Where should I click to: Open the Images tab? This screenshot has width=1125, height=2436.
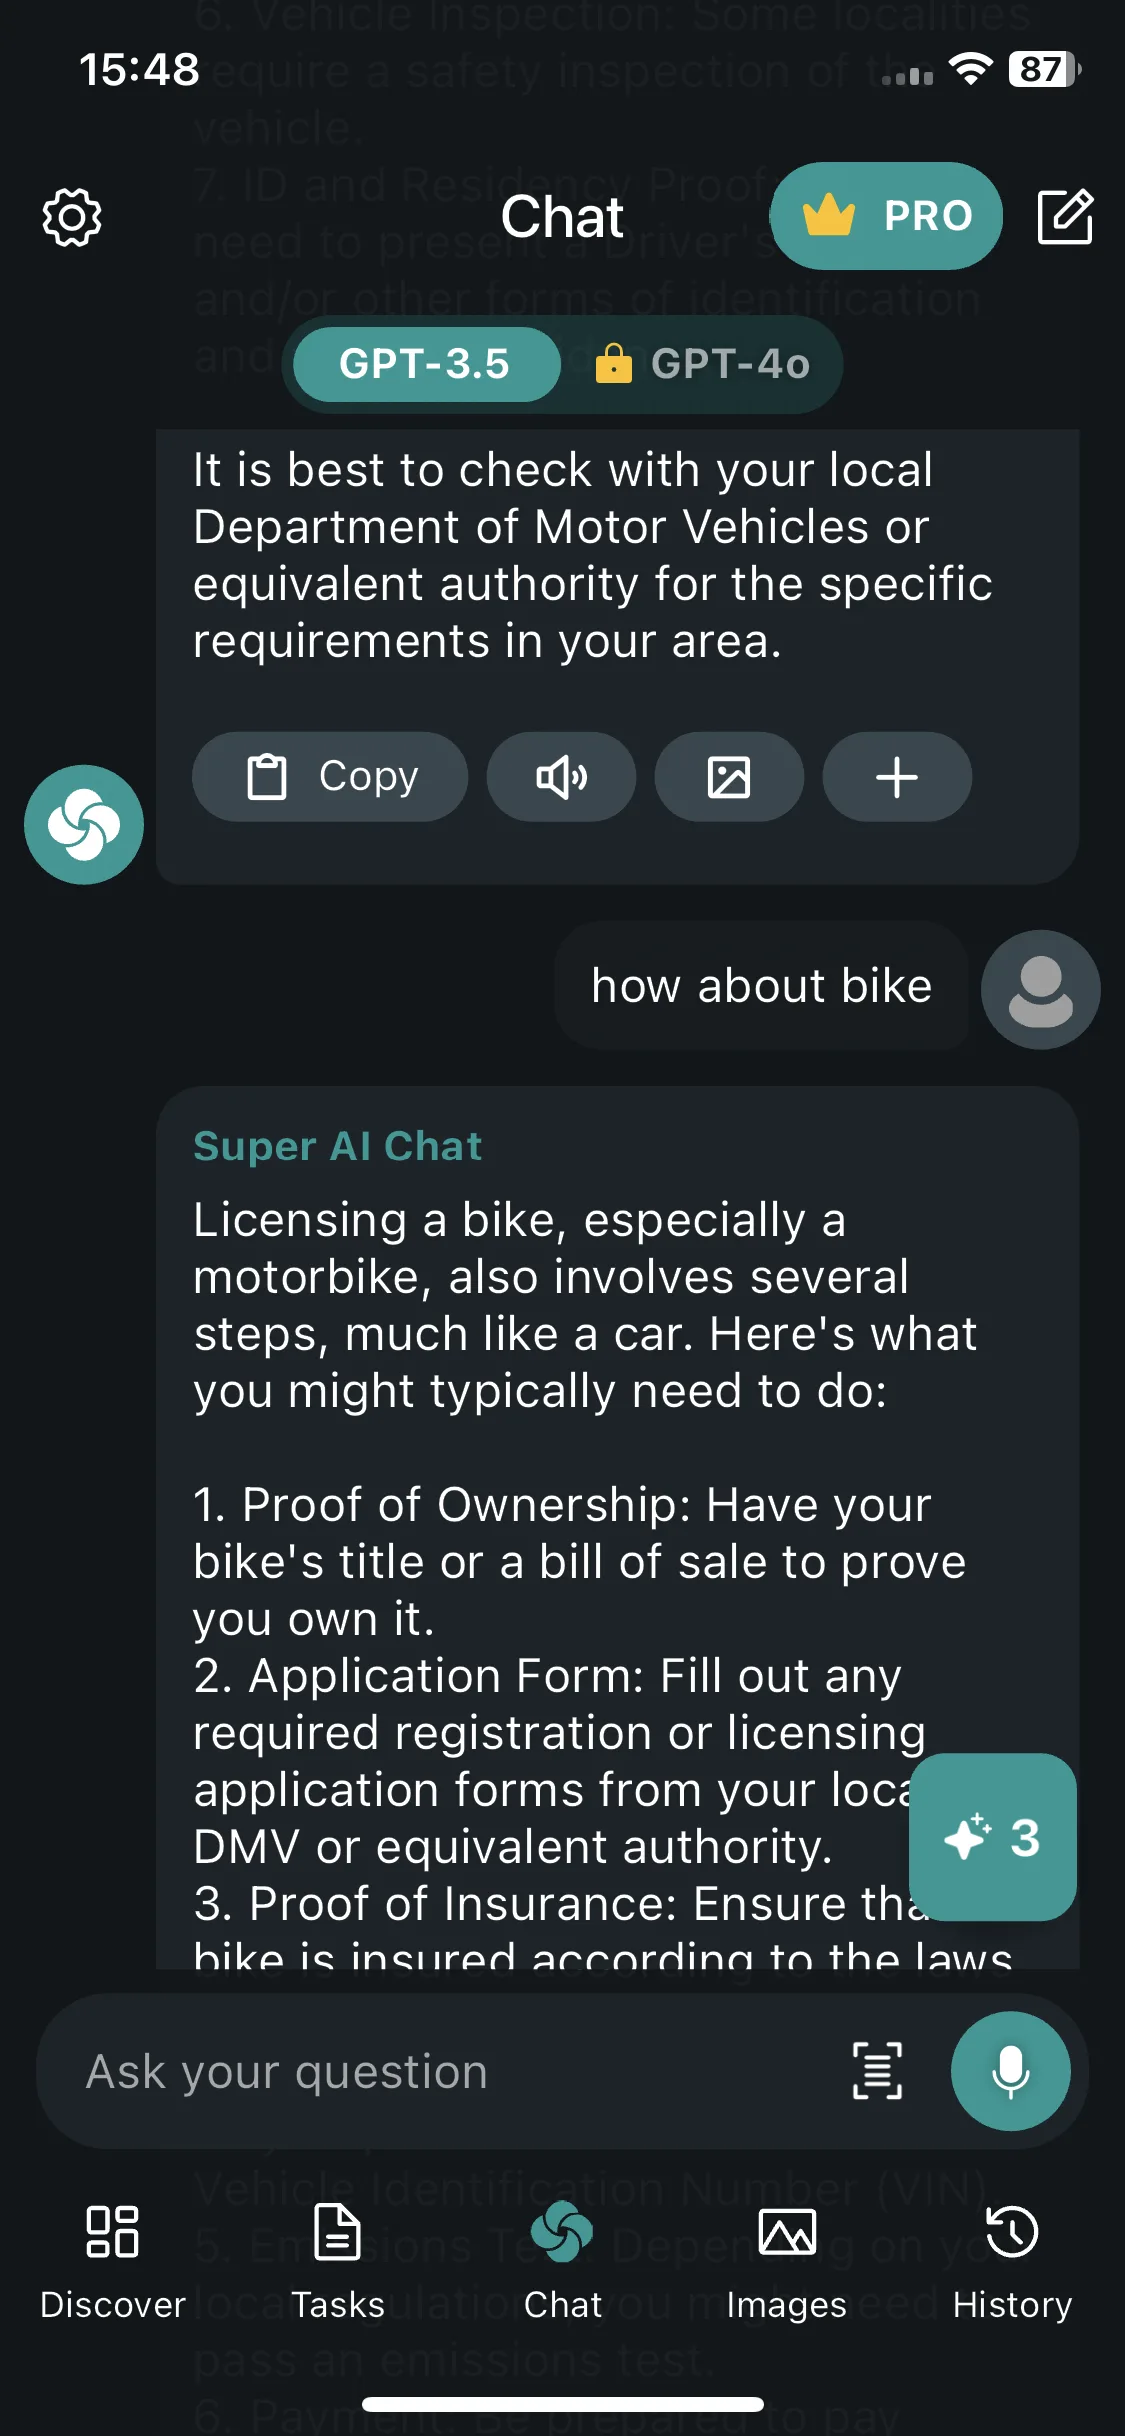click(787, 2262)
